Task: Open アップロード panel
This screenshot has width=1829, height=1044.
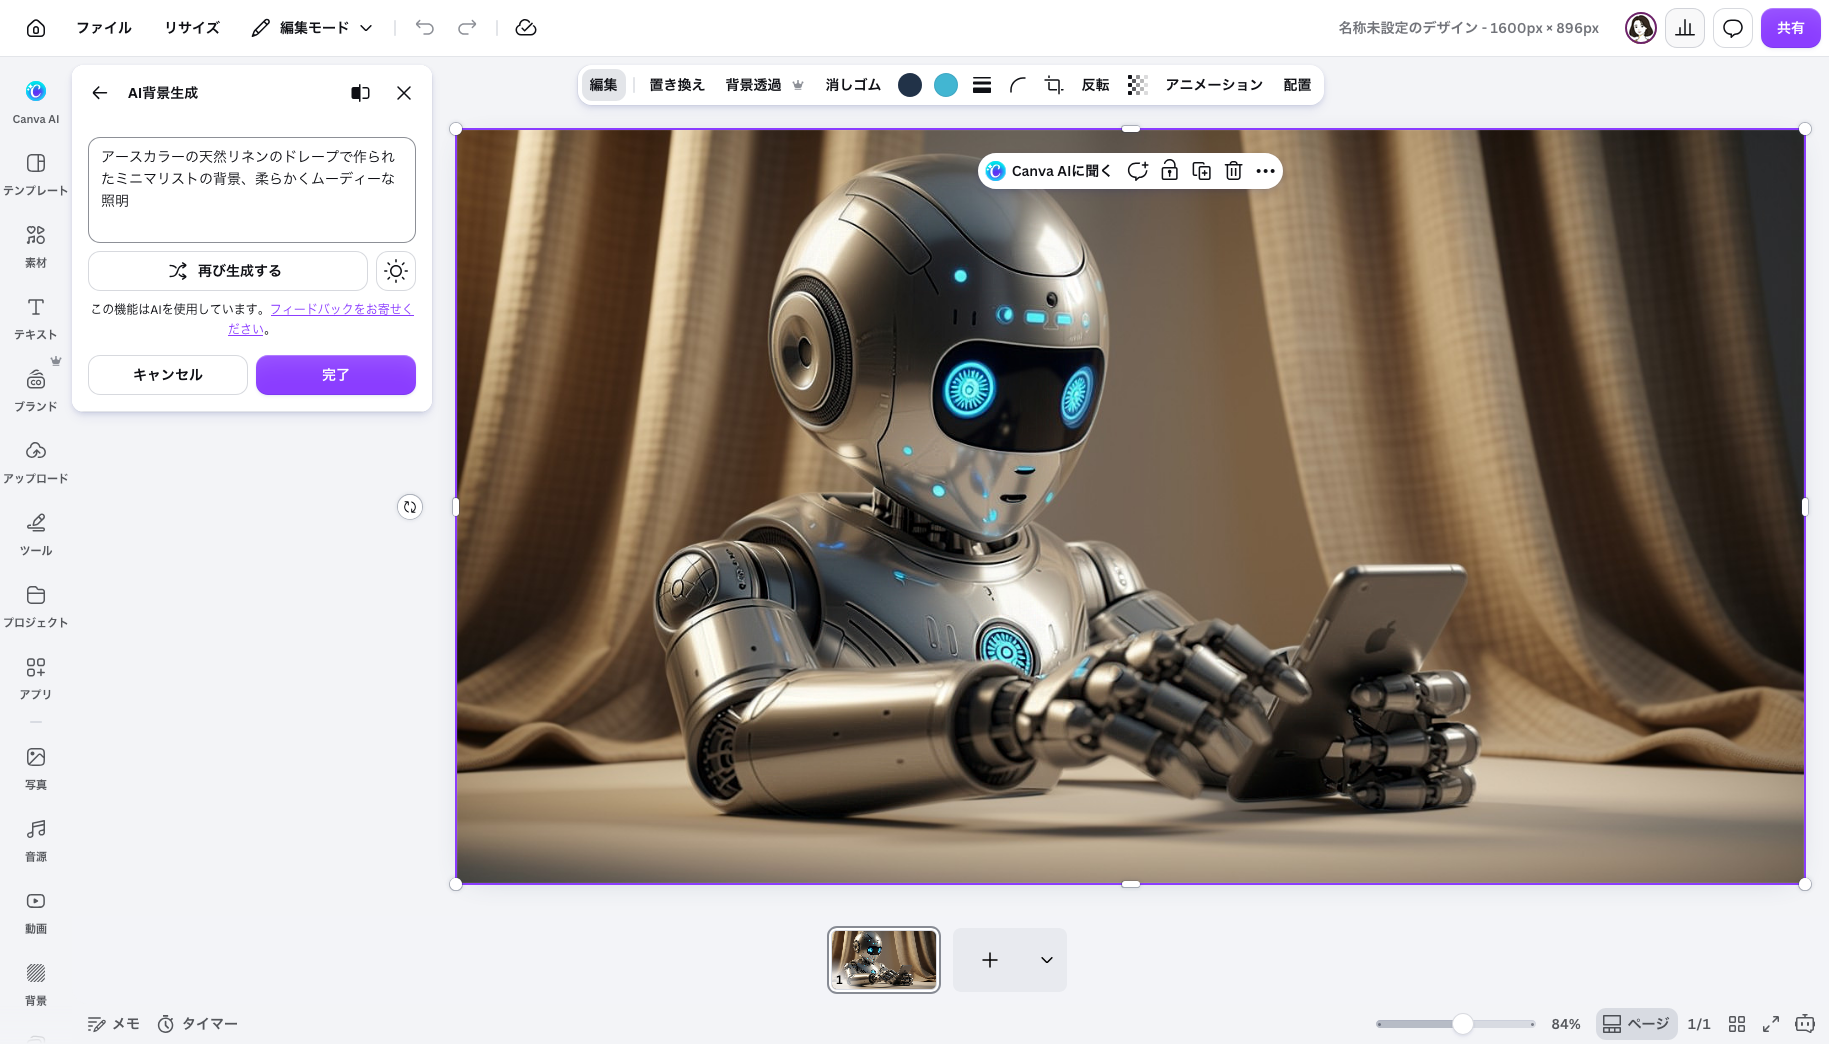Action: click(36, 462)
